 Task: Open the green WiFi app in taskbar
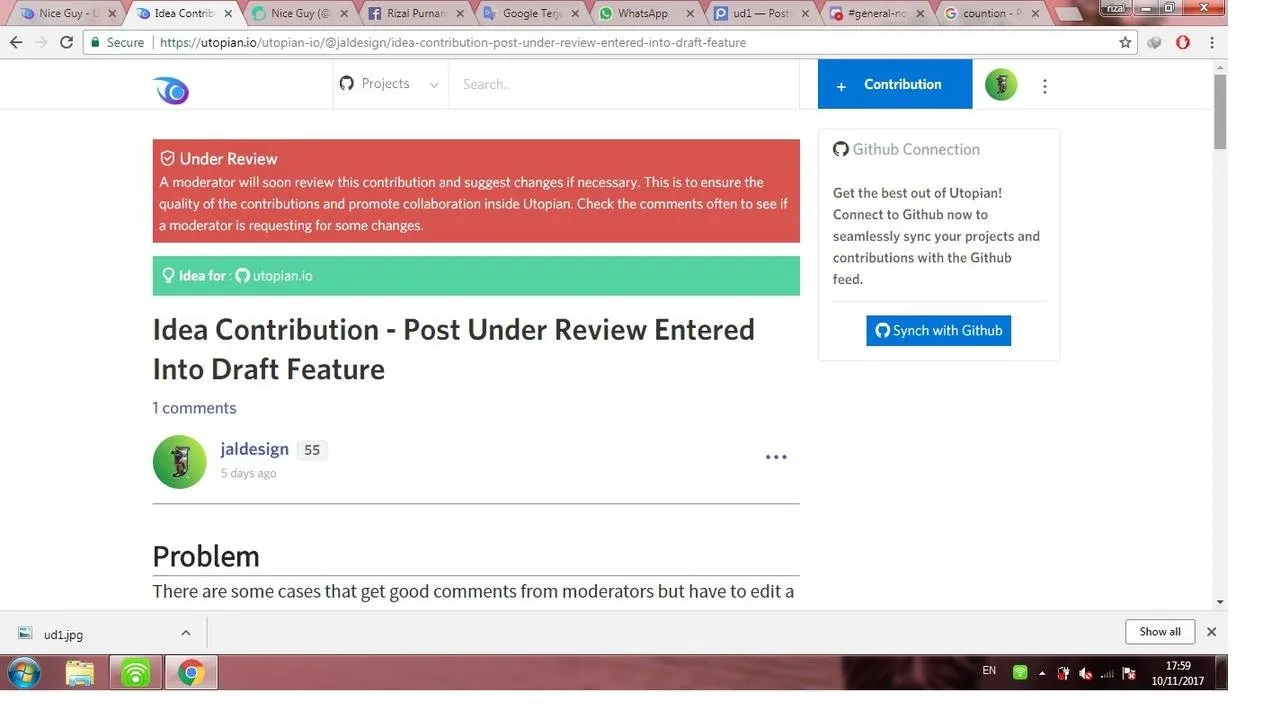(135, 673)
